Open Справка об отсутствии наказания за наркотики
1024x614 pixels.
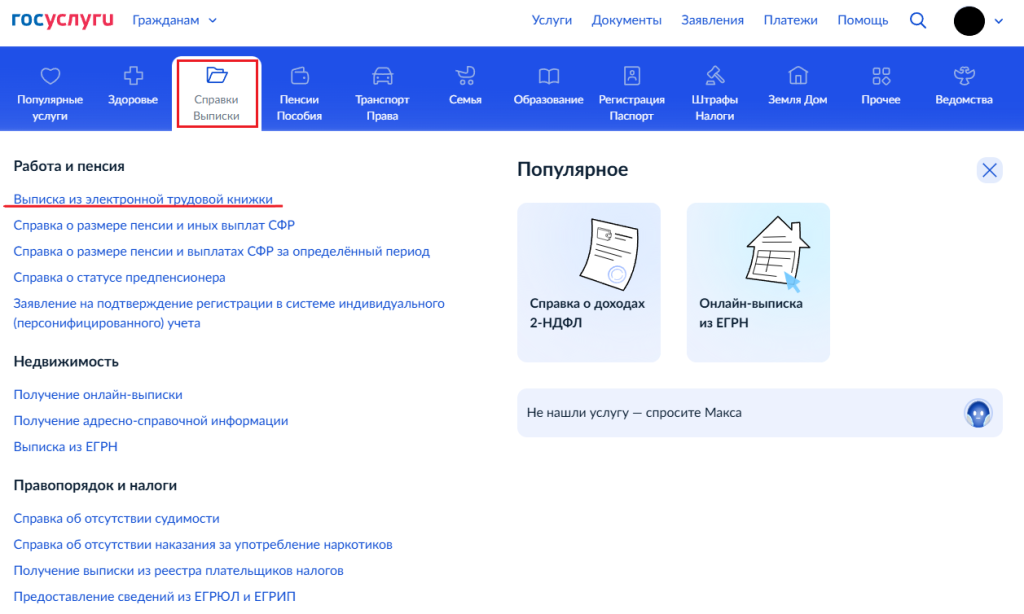click(203, 545)
